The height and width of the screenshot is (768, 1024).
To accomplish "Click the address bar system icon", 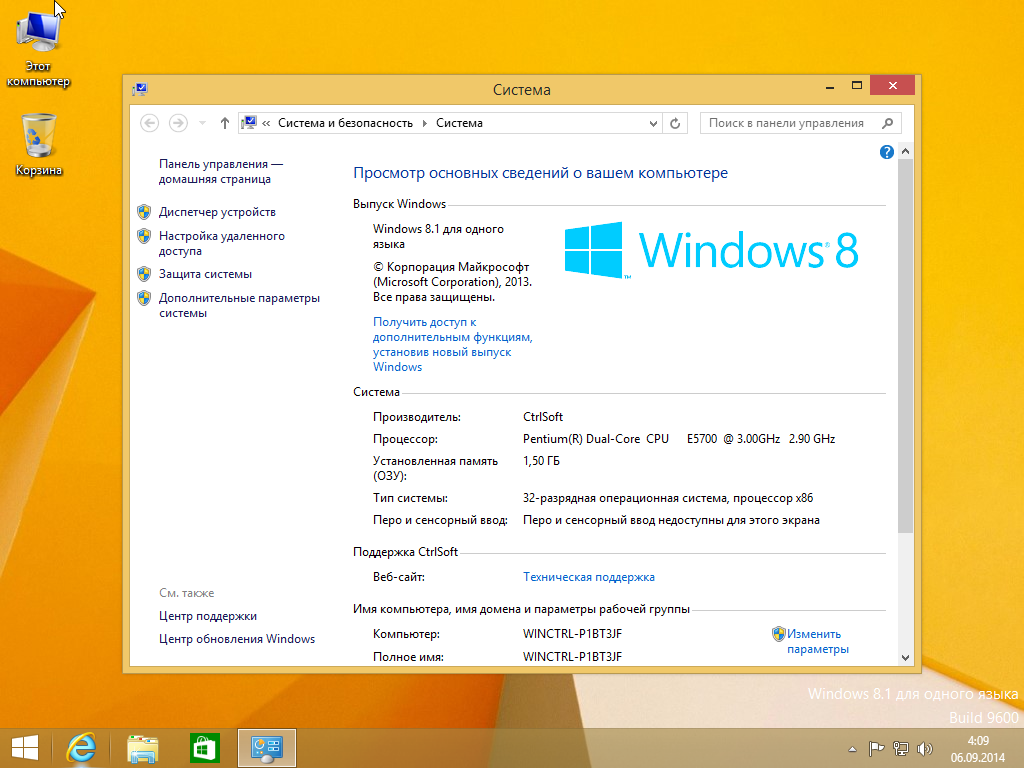I will tap(249, 123).
